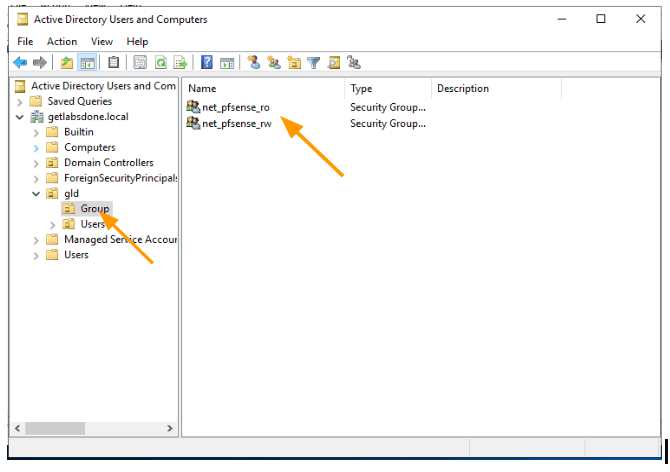Open the filter options funnel icon
Image resolution: width=670 pixels, height=472 pixels.
click(314, 63)
